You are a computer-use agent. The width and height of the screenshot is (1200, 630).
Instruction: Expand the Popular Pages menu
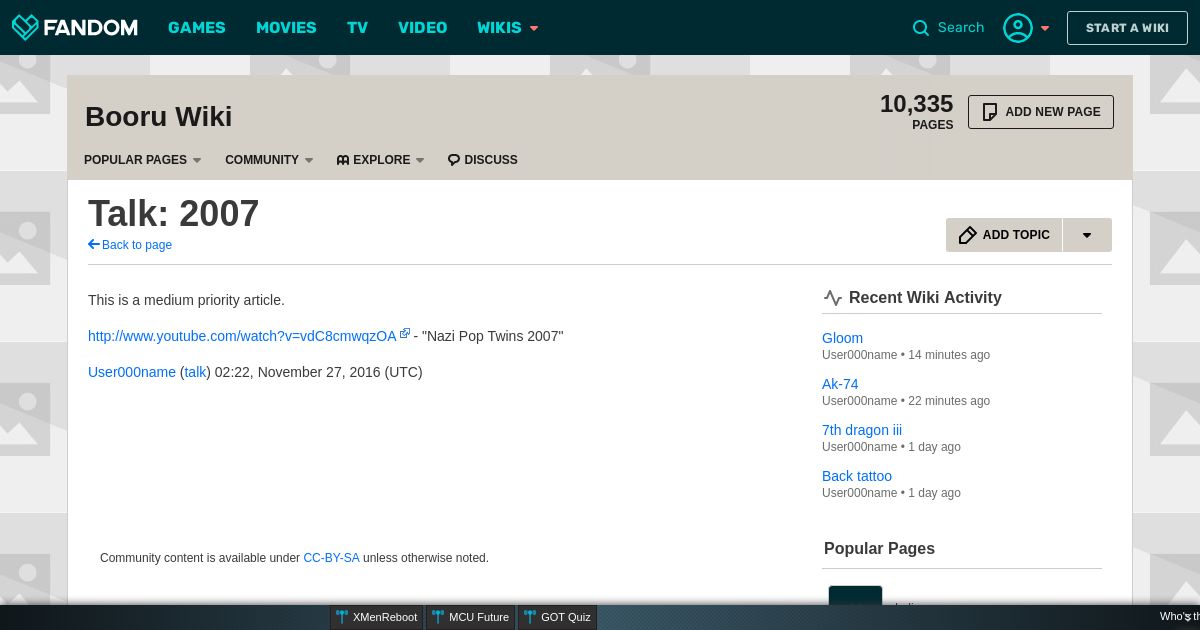pos(142,160)
